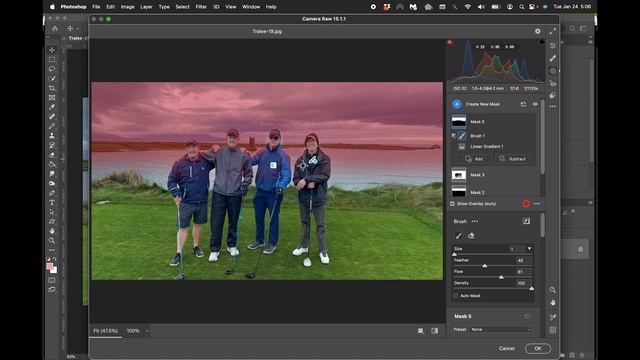Open the Filter menu
This screenshot has width=640, height=360.
point(201,7)
